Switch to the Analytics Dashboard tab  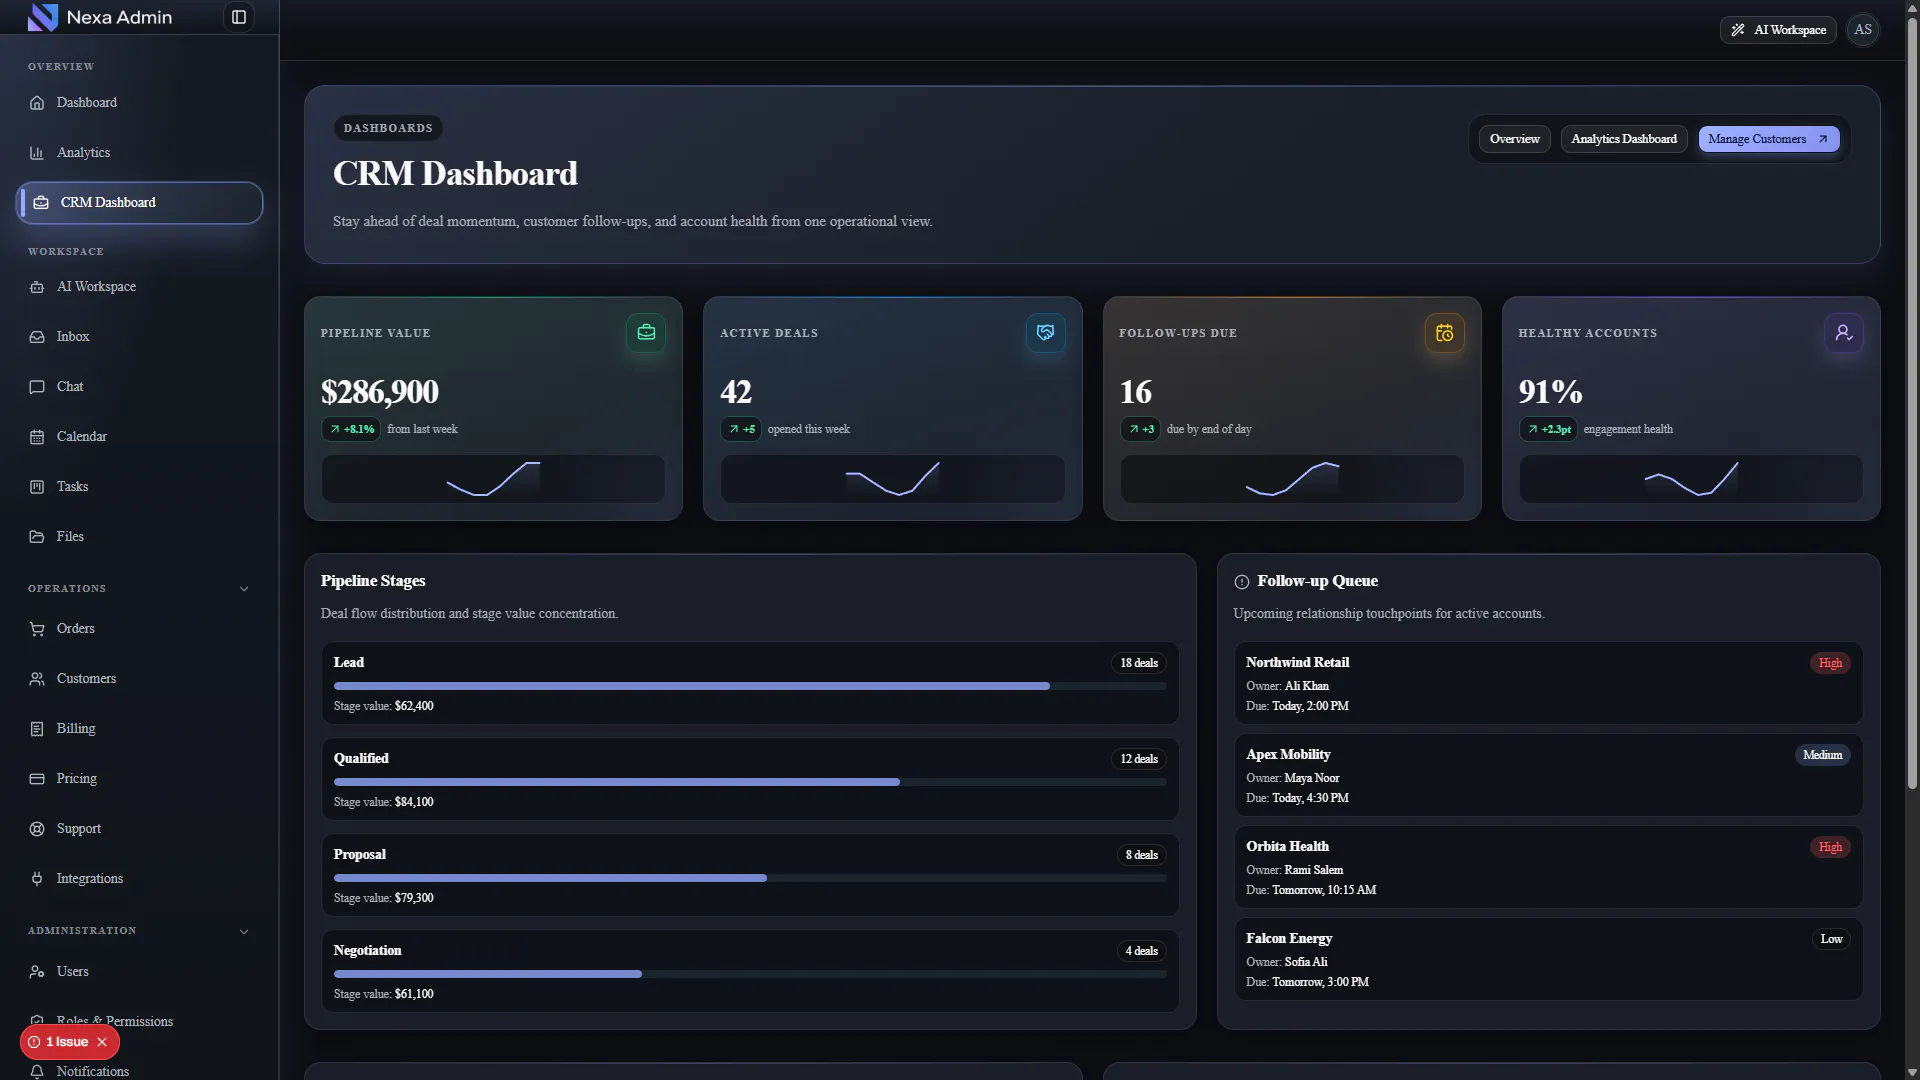1624,139
